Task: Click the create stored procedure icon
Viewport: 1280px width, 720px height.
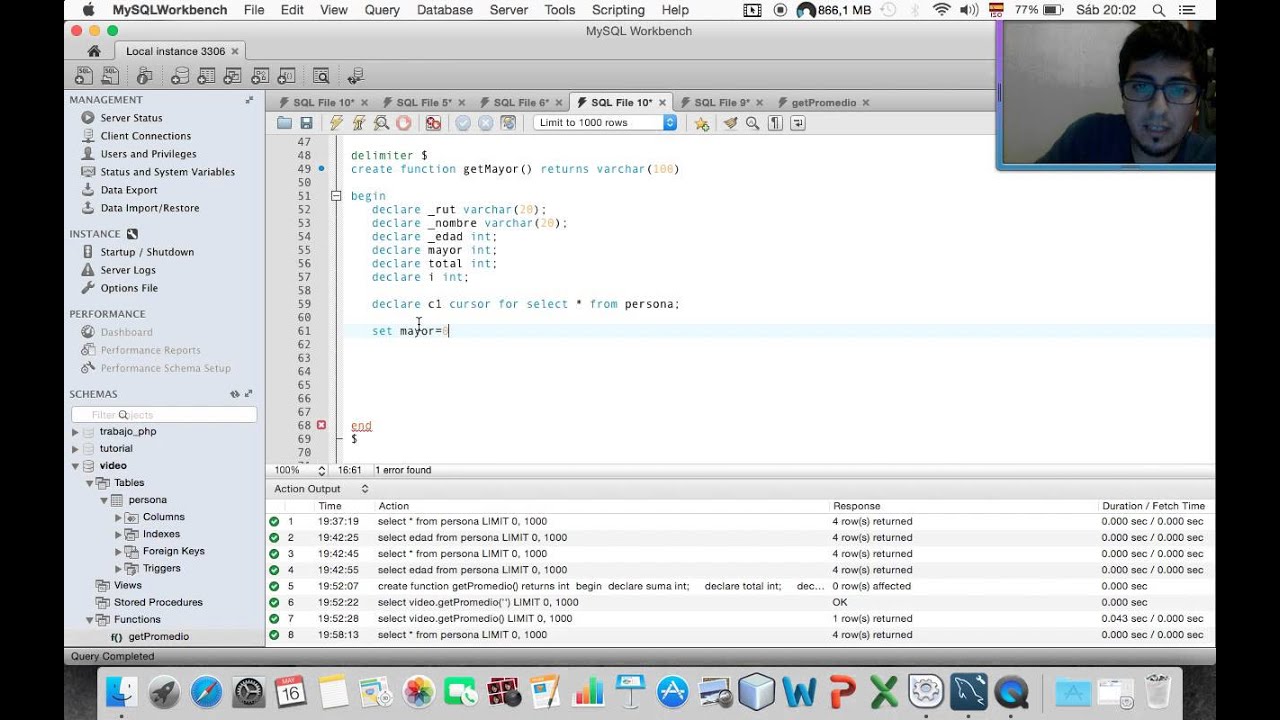Action: click(260, 76)
